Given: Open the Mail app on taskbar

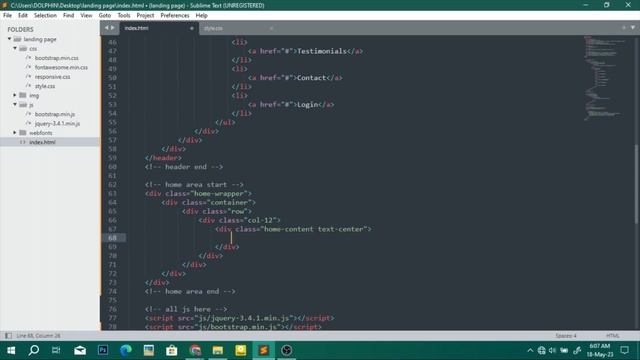Looking at the screenshot, I should tap(80, 350).
